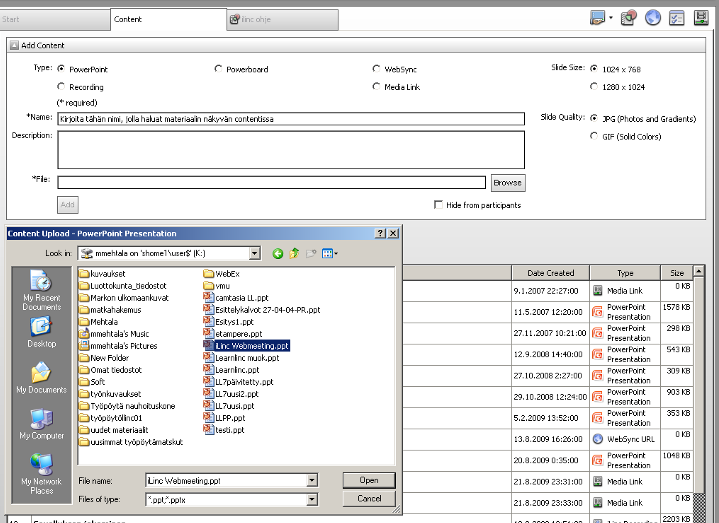The height and width of the screenshot is (523, 719).
Task: Select the camtasia LL.ppt file
Action: (236, 297)
